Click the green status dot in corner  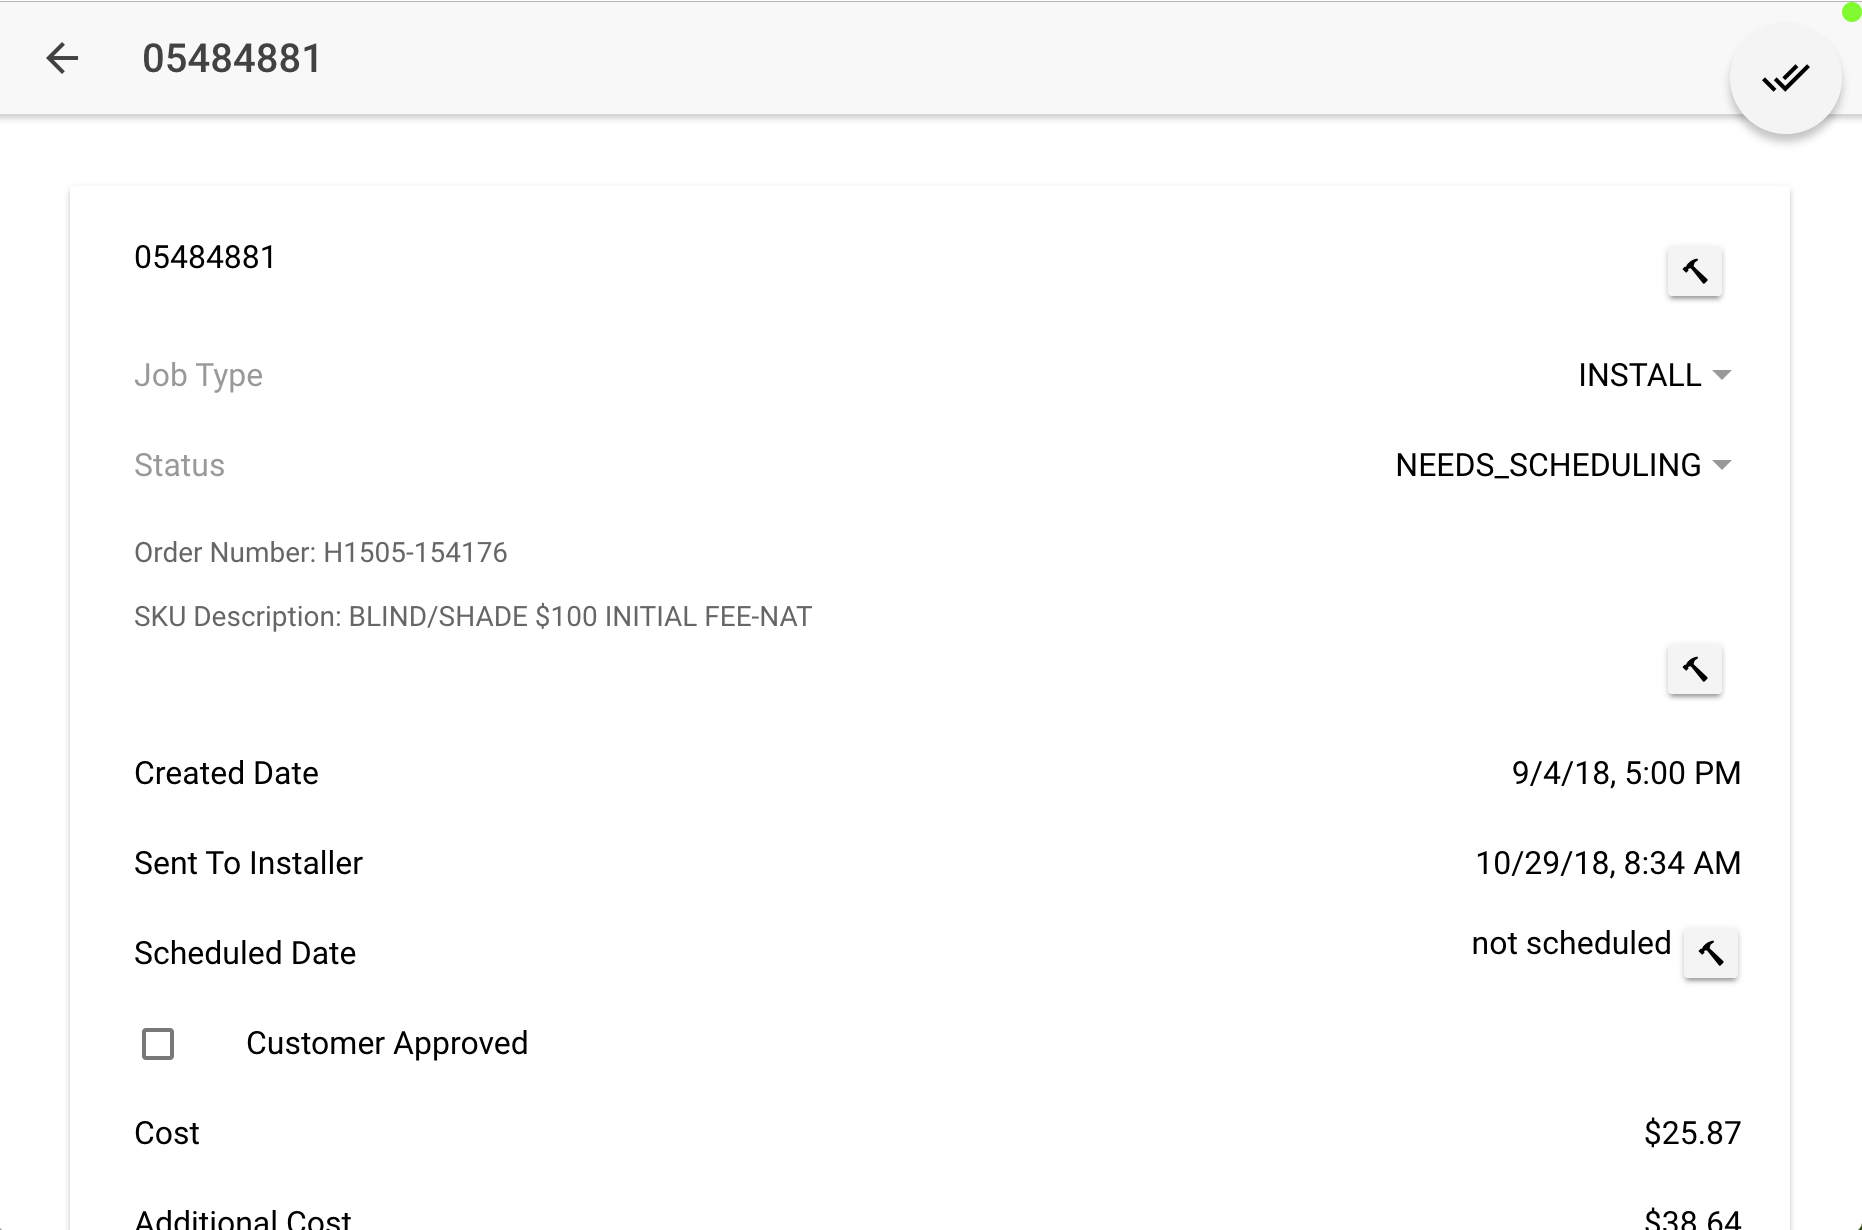tap(1851, 12)
